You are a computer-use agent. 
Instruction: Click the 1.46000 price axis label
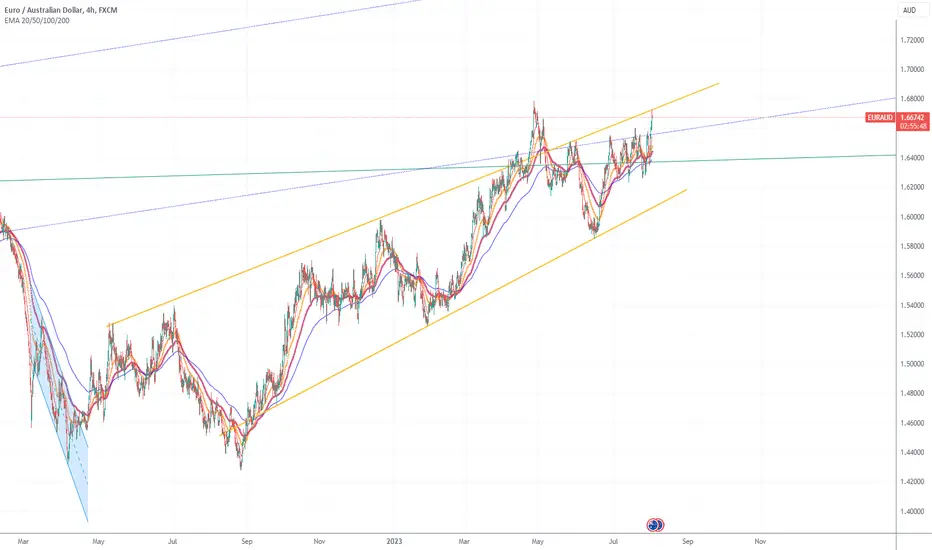[x=912, y=423]
